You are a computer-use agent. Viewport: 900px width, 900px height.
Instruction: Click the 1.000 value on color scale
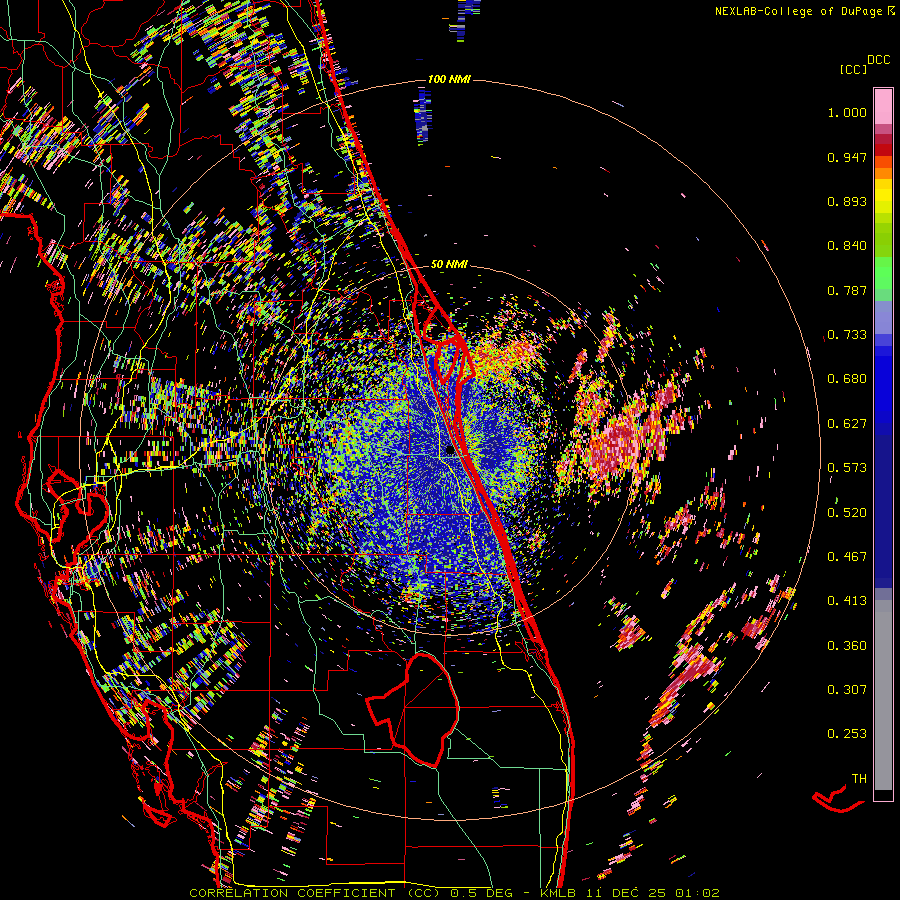847,112
